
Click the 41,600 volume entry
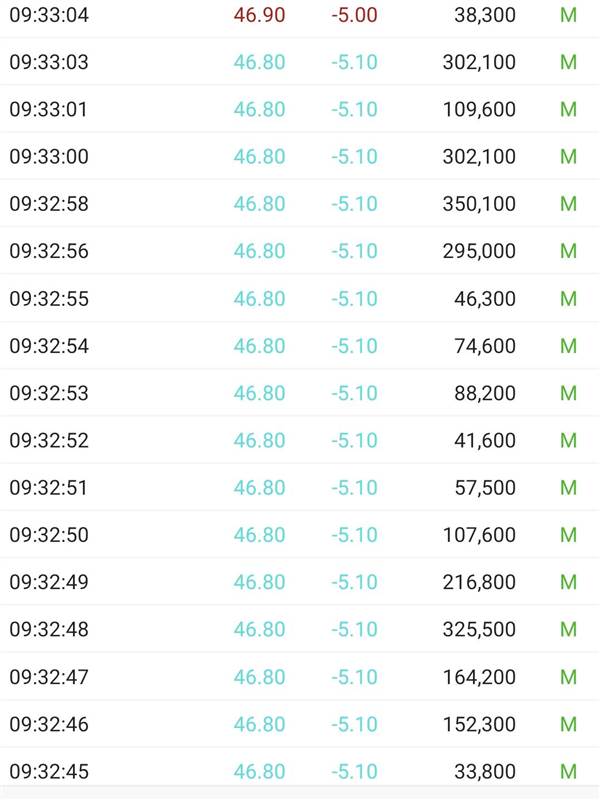[x=485, y=440]
